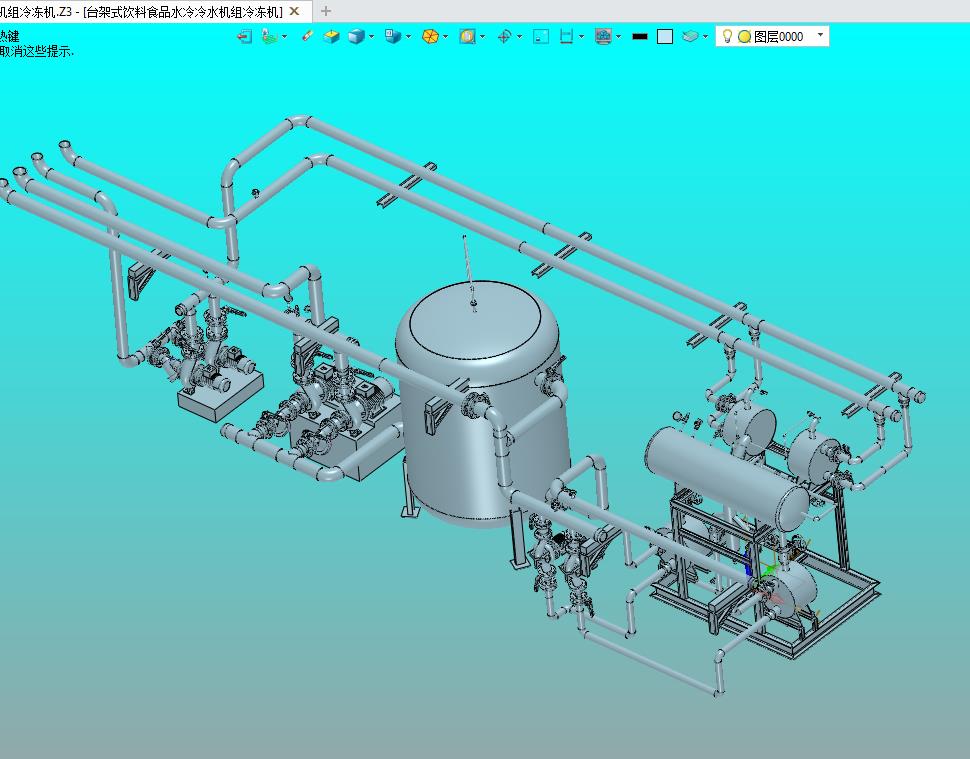Click the green sketch plane icon
The image size is (970, 759).
pyautogui.click(x=269, y=36)
